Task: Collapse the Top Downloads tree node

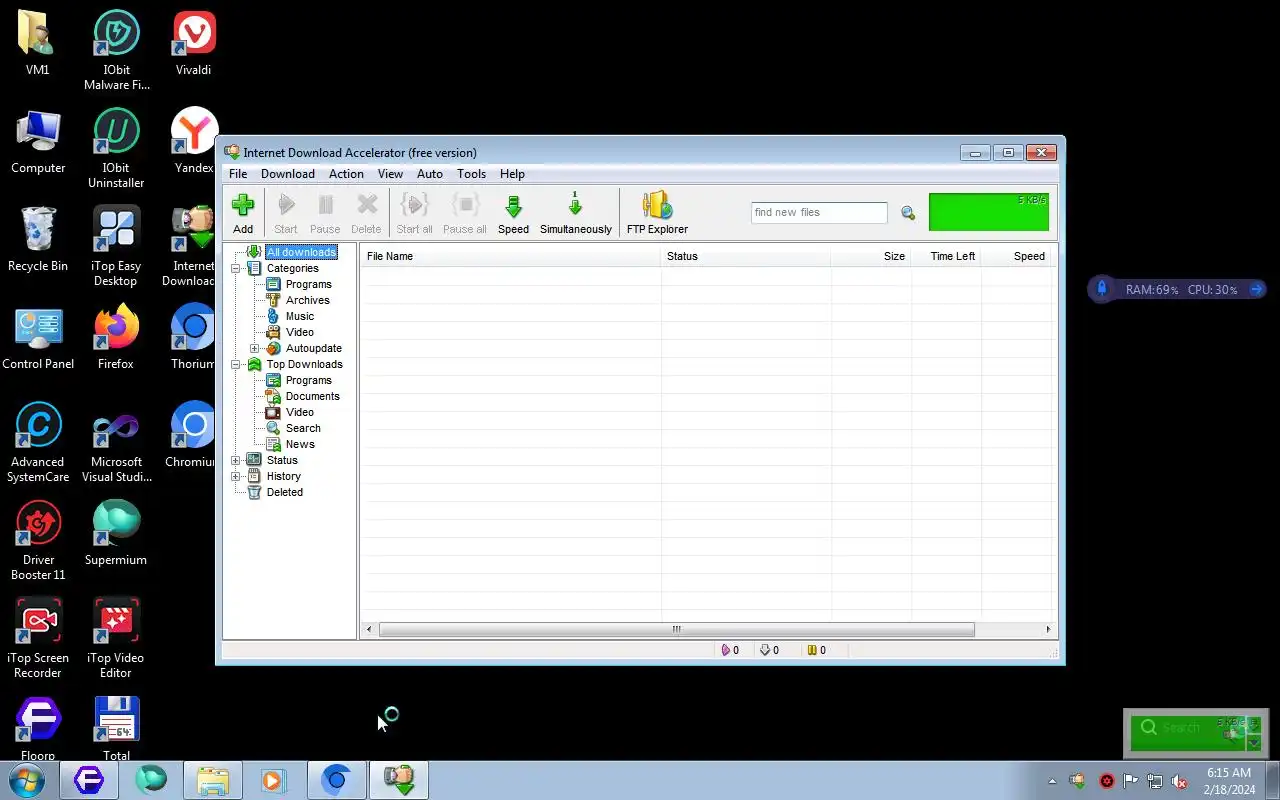Action: tap(236, 364)
